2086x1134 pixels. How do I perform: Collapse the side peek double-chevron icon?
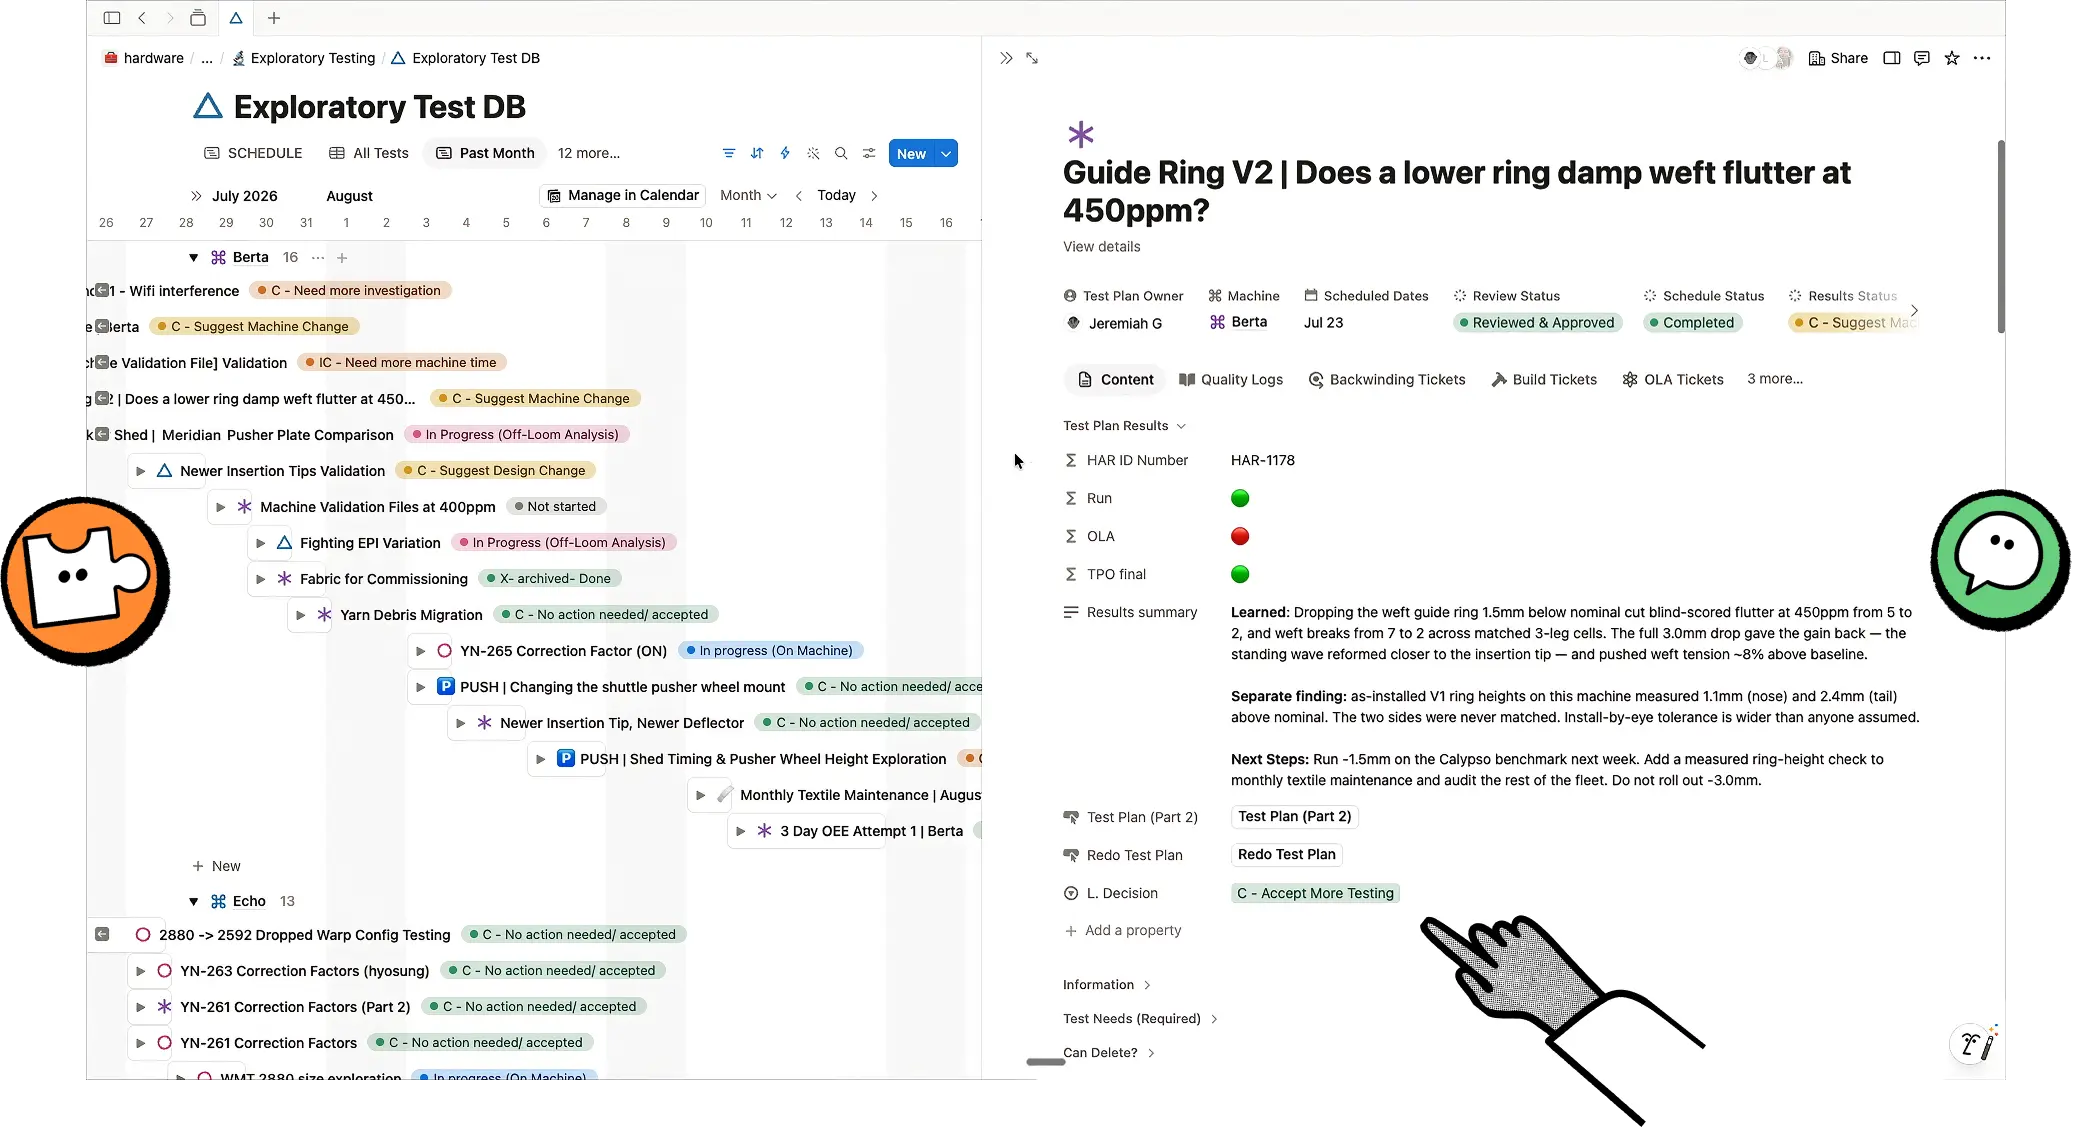click(1006, 58)
